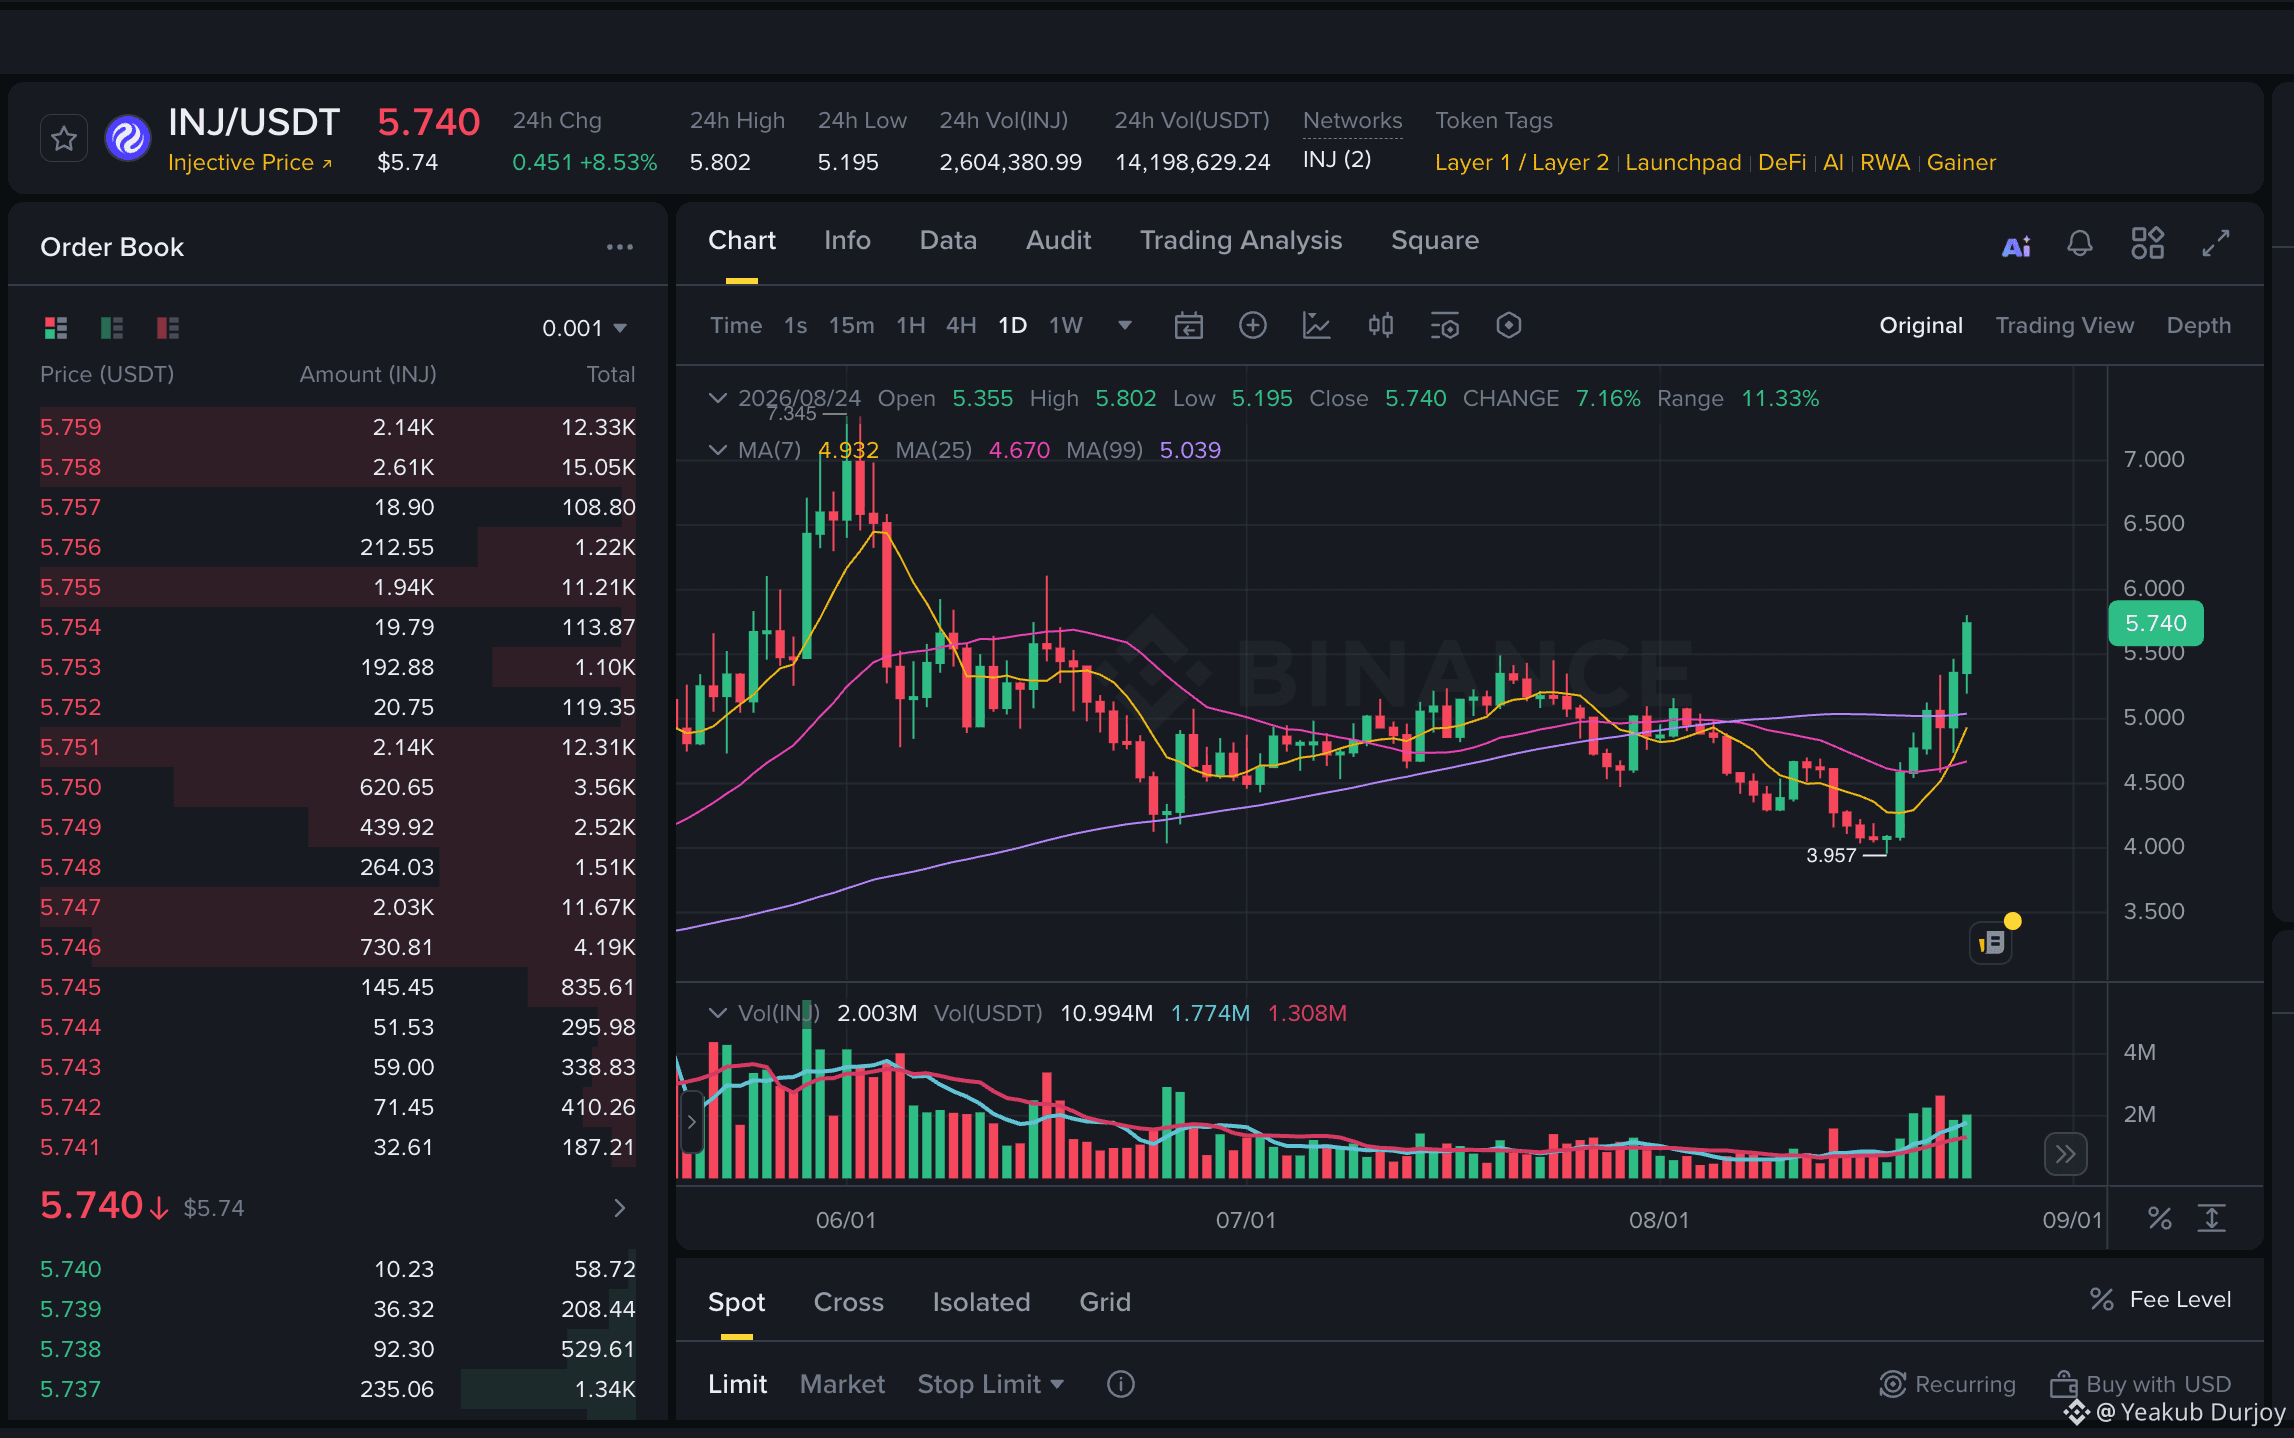Viewport: 2294px width, 1438px height.
Task: Collapse the MA indicator row chevron
Action: [717, 450]
